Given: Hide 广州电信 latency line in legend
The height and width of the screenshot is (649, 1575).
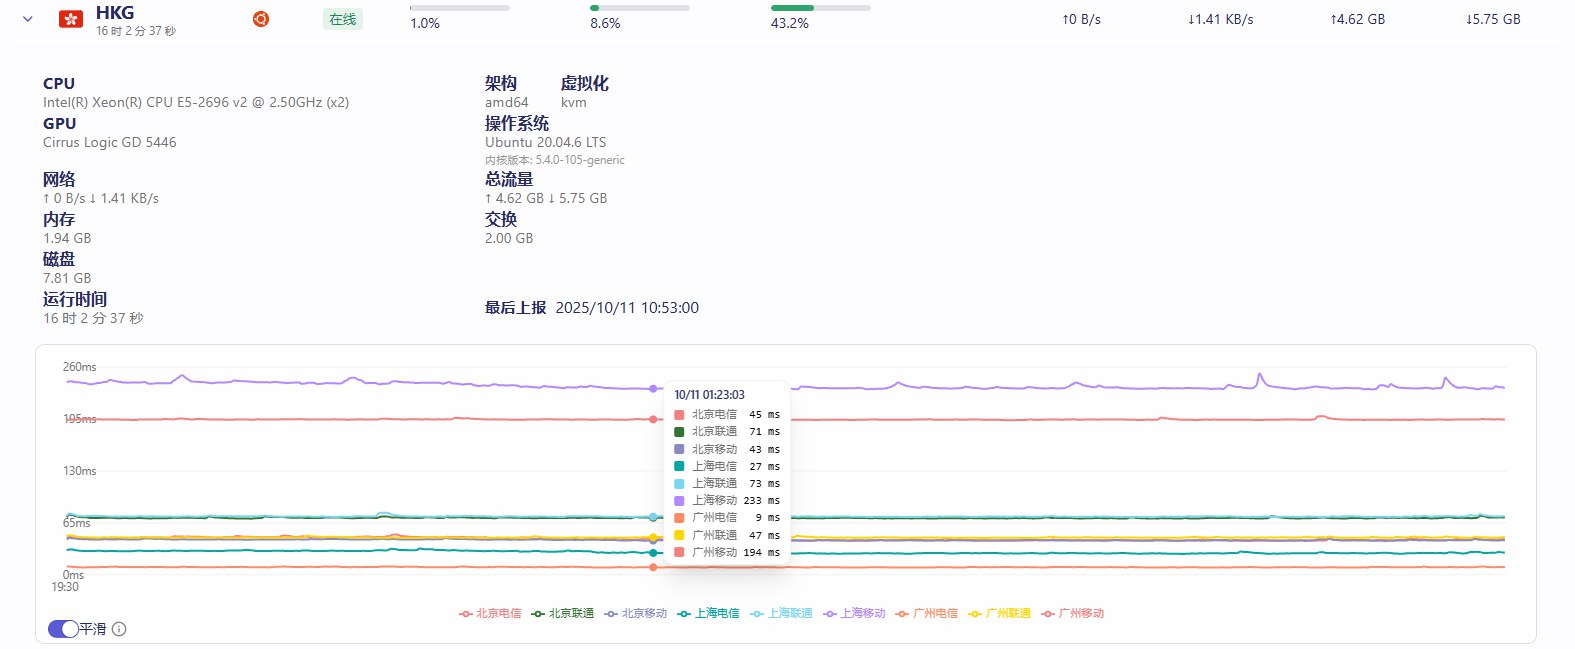Looking at the screenshot, I should click(927, 614).
